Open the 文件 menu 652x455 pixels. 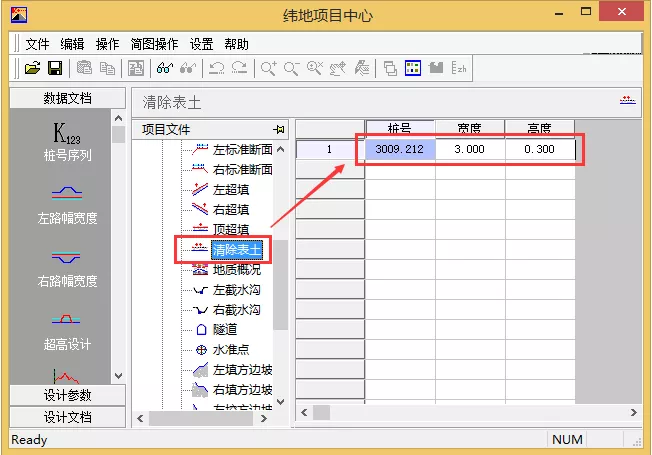point(37,44)
